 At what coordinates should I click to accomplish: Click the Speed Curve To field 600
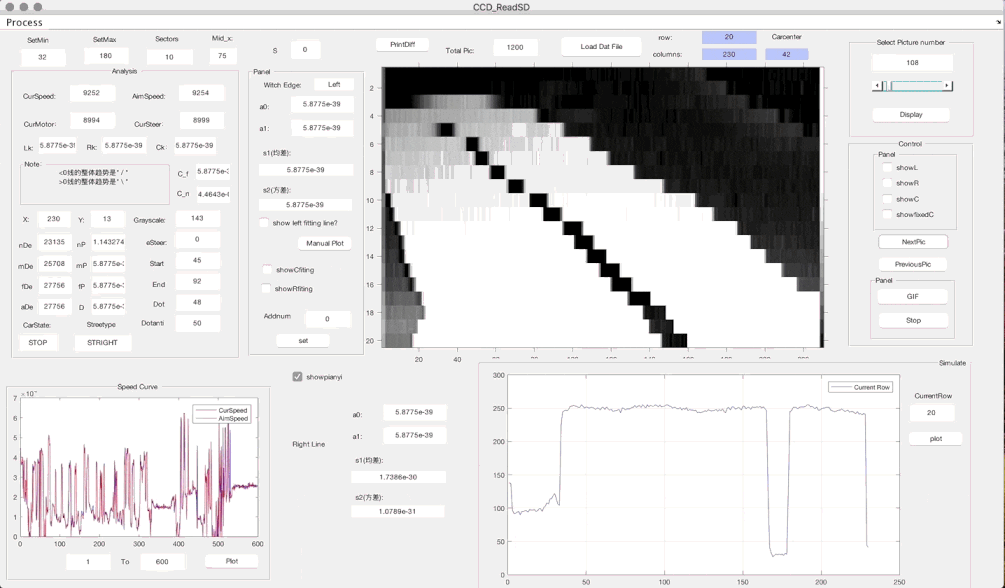[162, 562]
